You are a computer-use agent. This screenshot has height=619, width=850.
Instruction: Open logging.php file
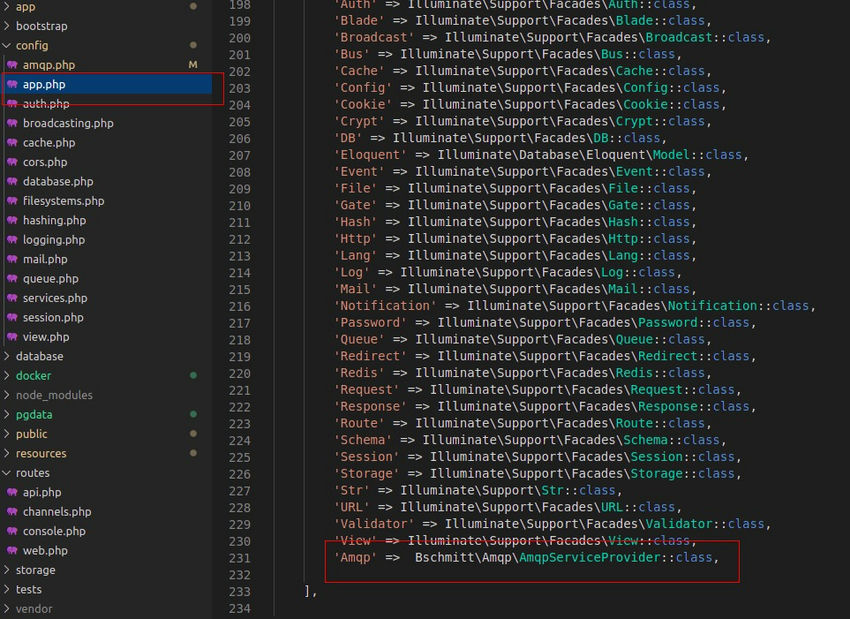[x=54, y=240]
